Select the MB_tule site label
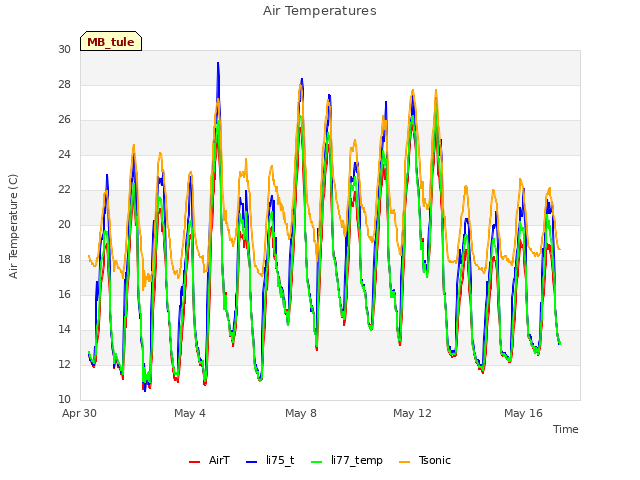 pyautogui.click(x=111, y=42)
